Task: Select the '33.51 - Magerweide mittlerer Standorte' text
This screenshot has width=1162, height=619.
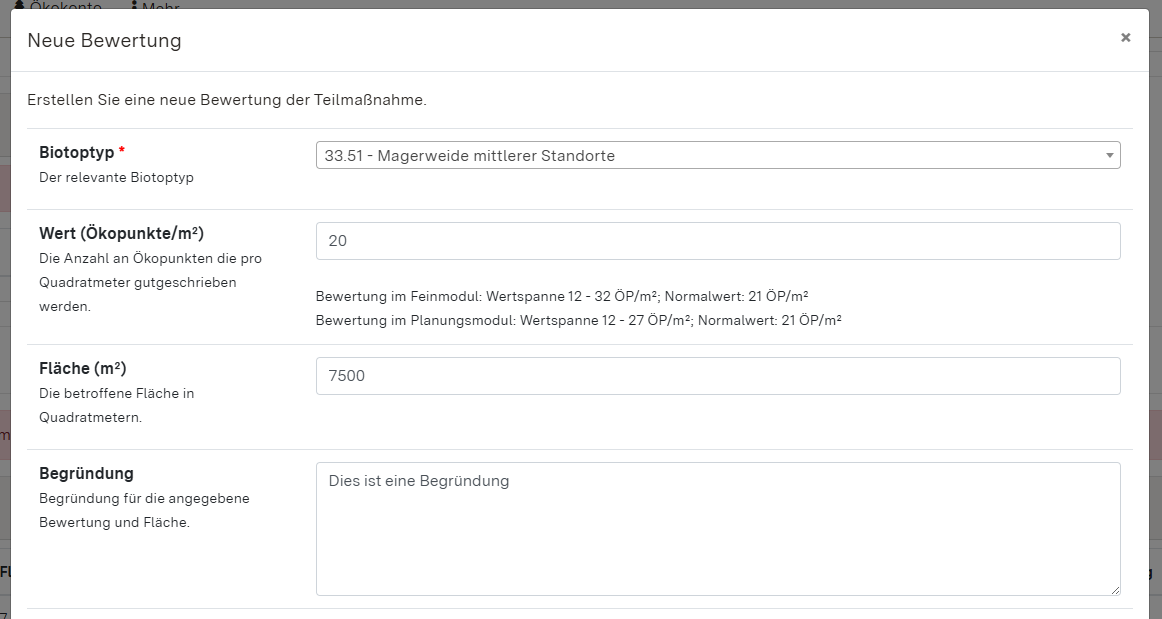Action: [470, 156]
